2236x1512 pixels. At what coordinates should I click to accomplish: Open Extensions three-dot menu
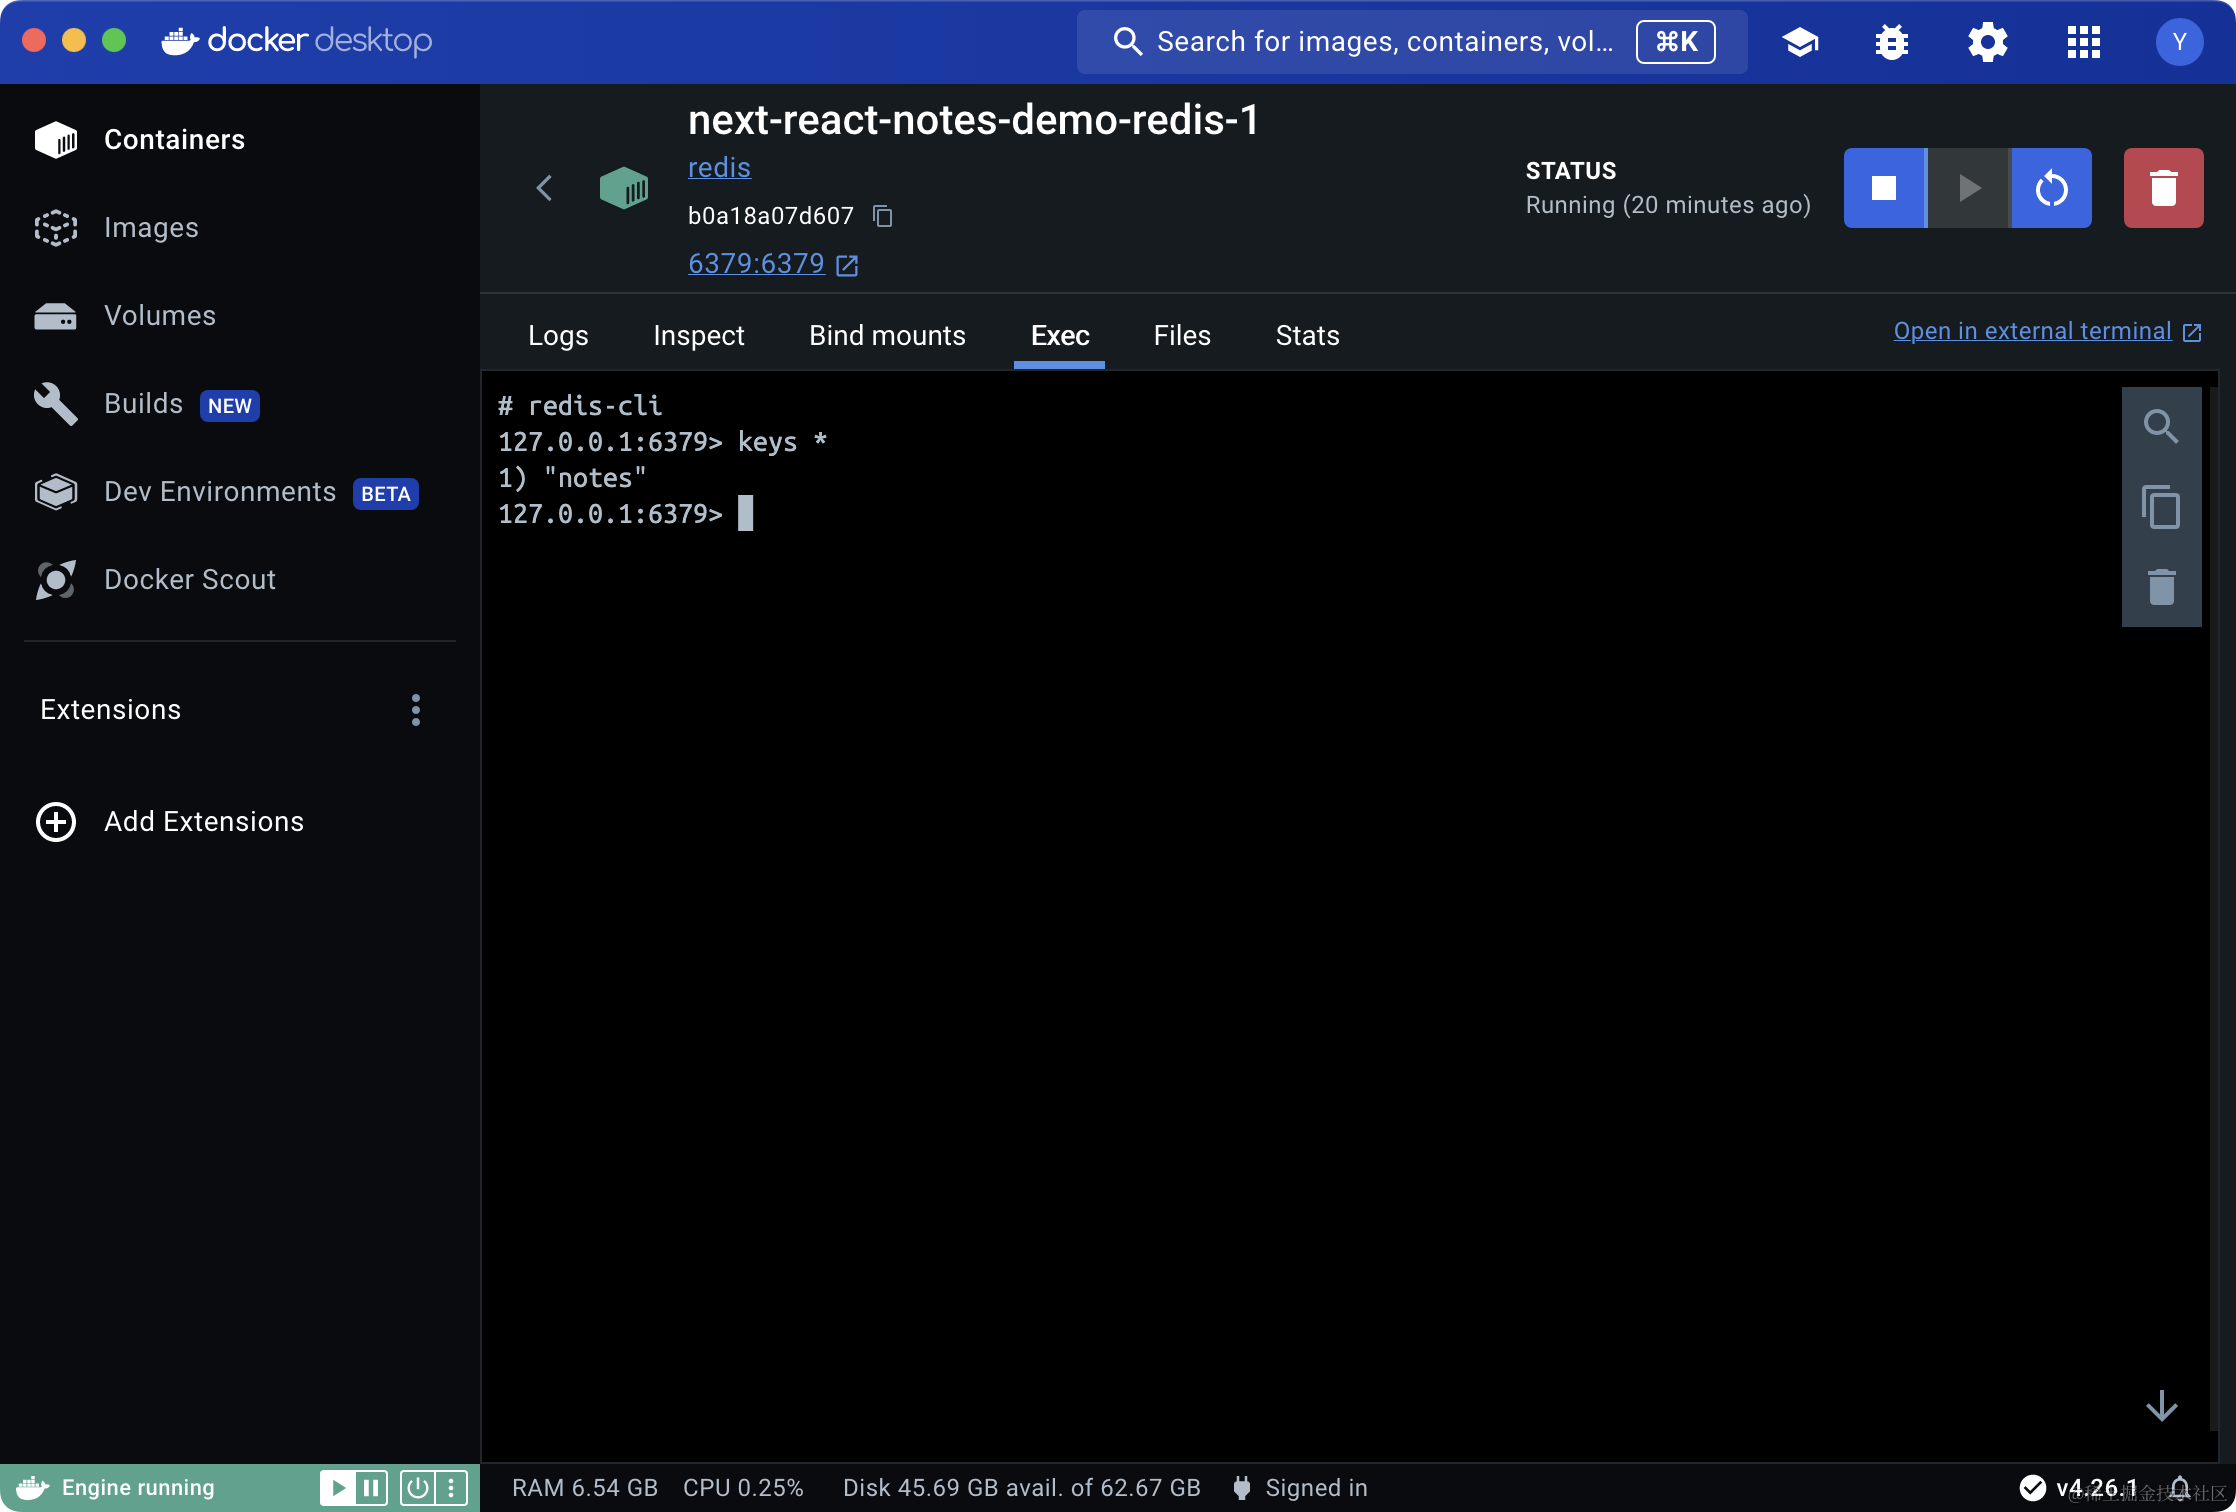click(x=416, y=710)
